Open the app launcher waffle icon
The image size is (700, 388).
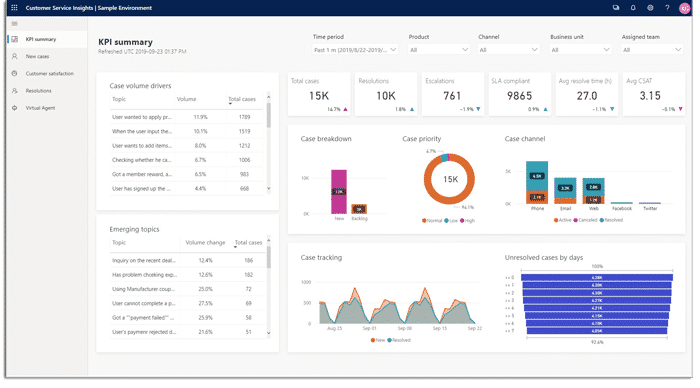click(x=14, y=8)
